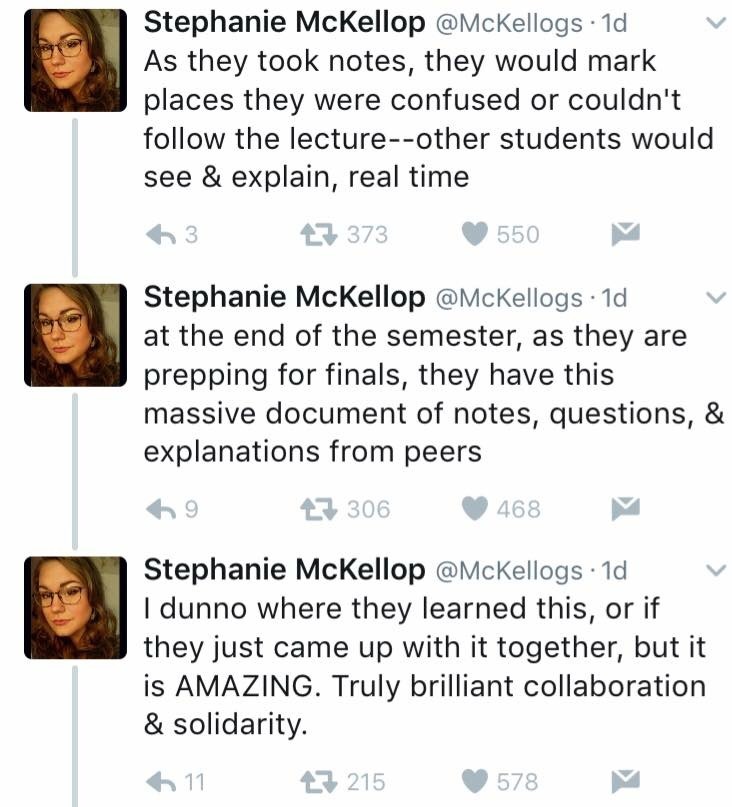732x807 pixels.
Task: Retweet the tweet with 373 retweets
Action: [319, 235]
